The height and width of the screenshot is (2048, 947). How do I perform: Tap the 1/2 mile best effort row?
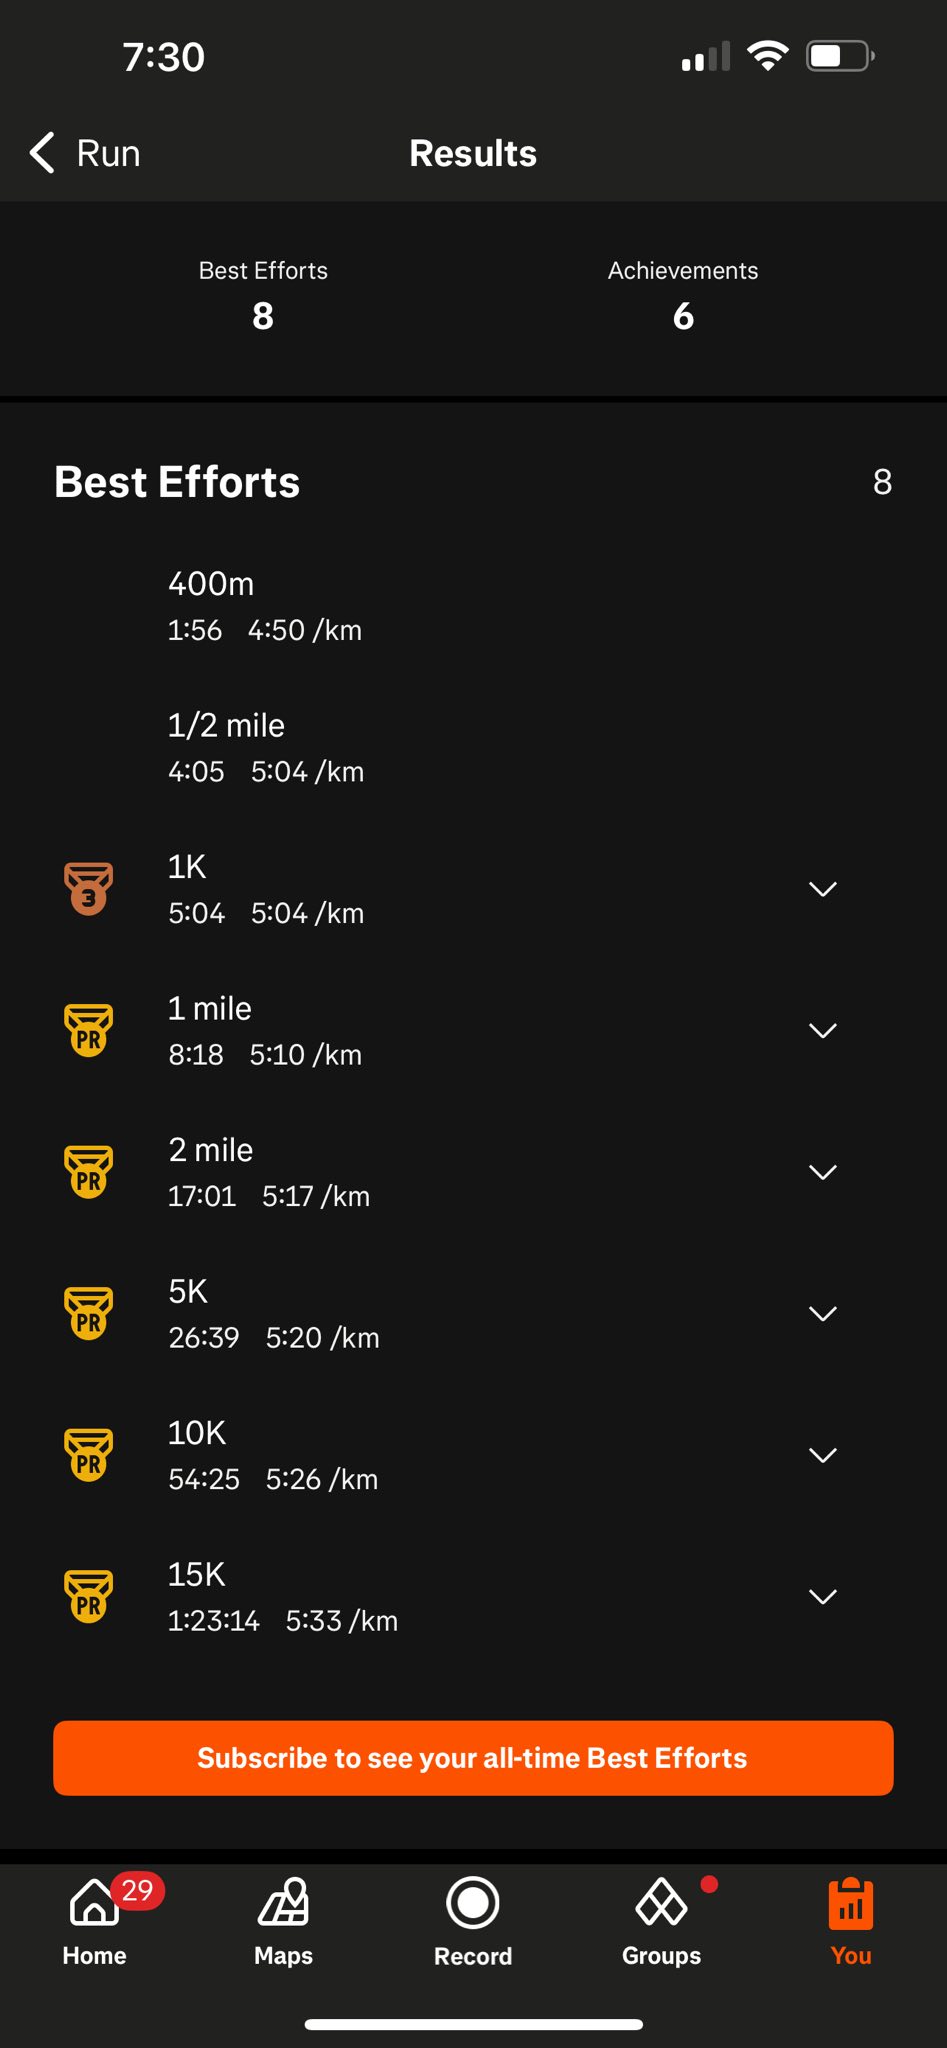pyautogui.click(x=473, y=747)
